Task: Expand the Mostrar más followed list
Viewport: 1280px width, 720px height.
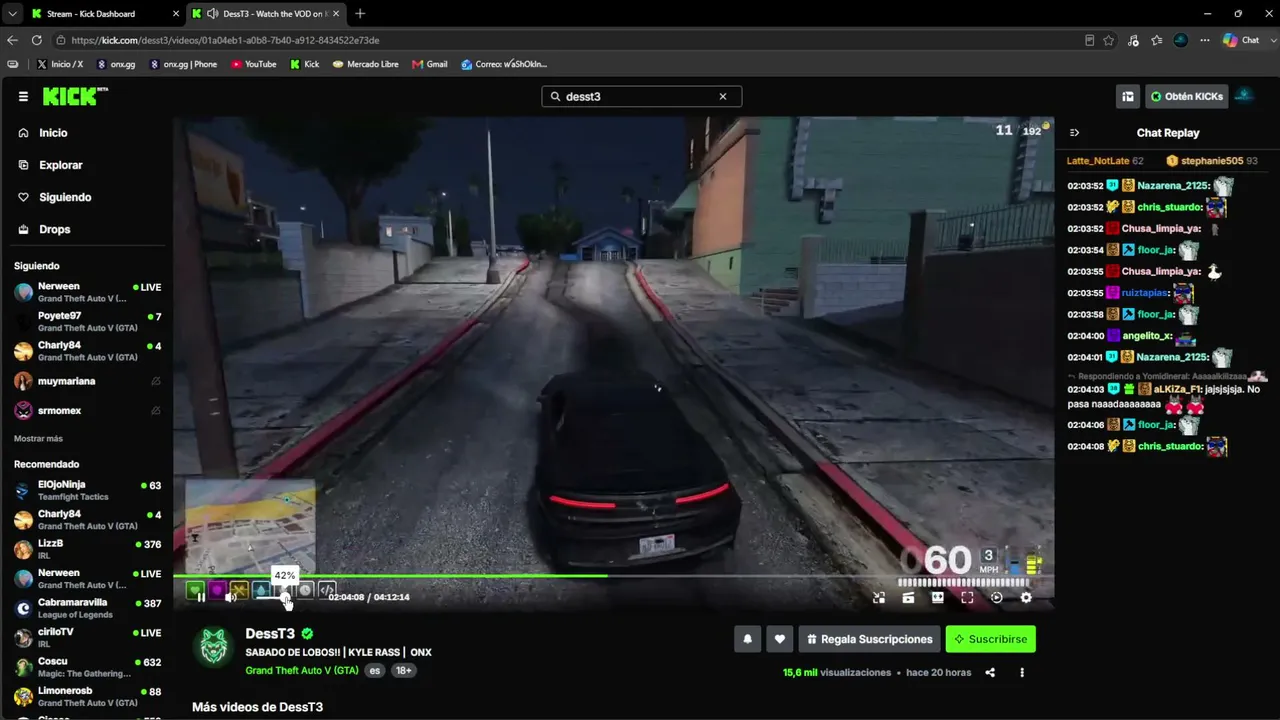Action: point(38,439)
